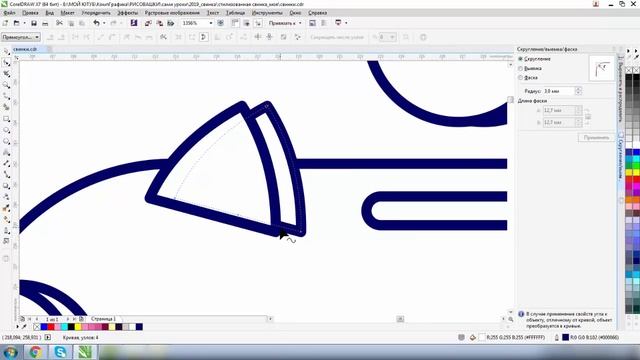The width and height of the screenshot is (640, 360).
Task: Open the Правка menu
Action: pyautogui.click(x=30, y=13)
